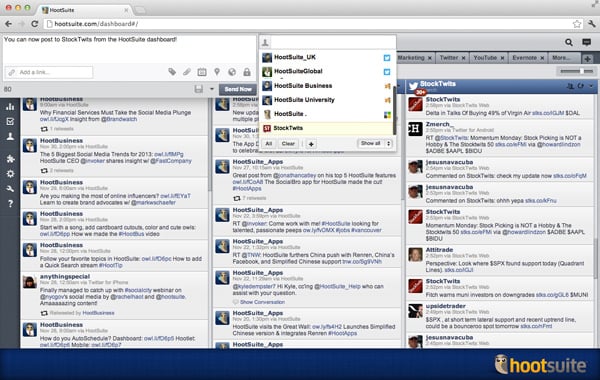Open Assignments checkbox icon in left sidebar
The image size is (600, 380).
pyautogui.click(x=10, y=122)
